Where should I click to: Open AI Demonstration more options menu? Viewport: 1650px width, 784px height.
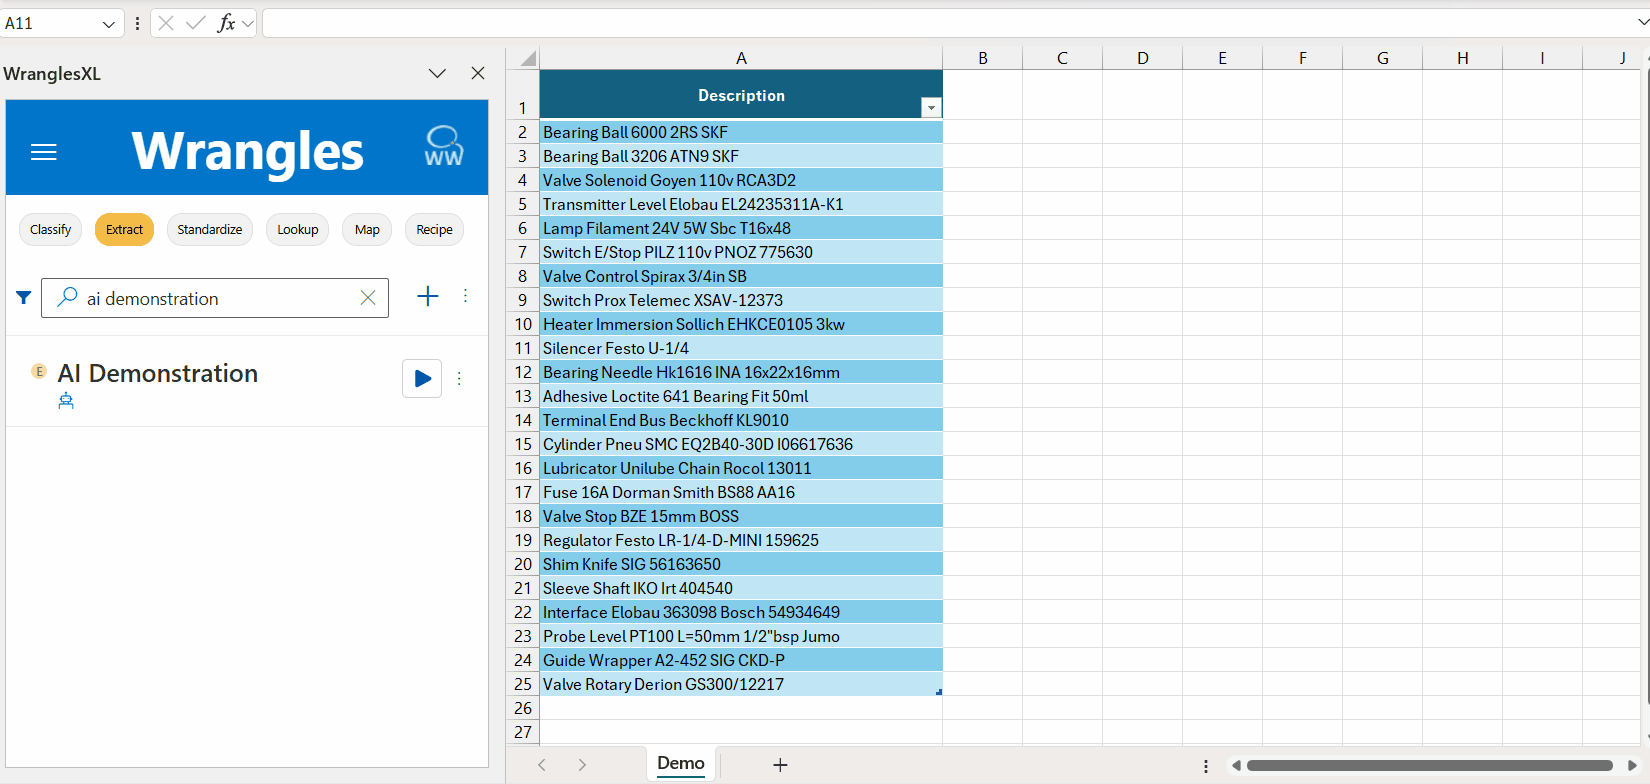point(459,378)
